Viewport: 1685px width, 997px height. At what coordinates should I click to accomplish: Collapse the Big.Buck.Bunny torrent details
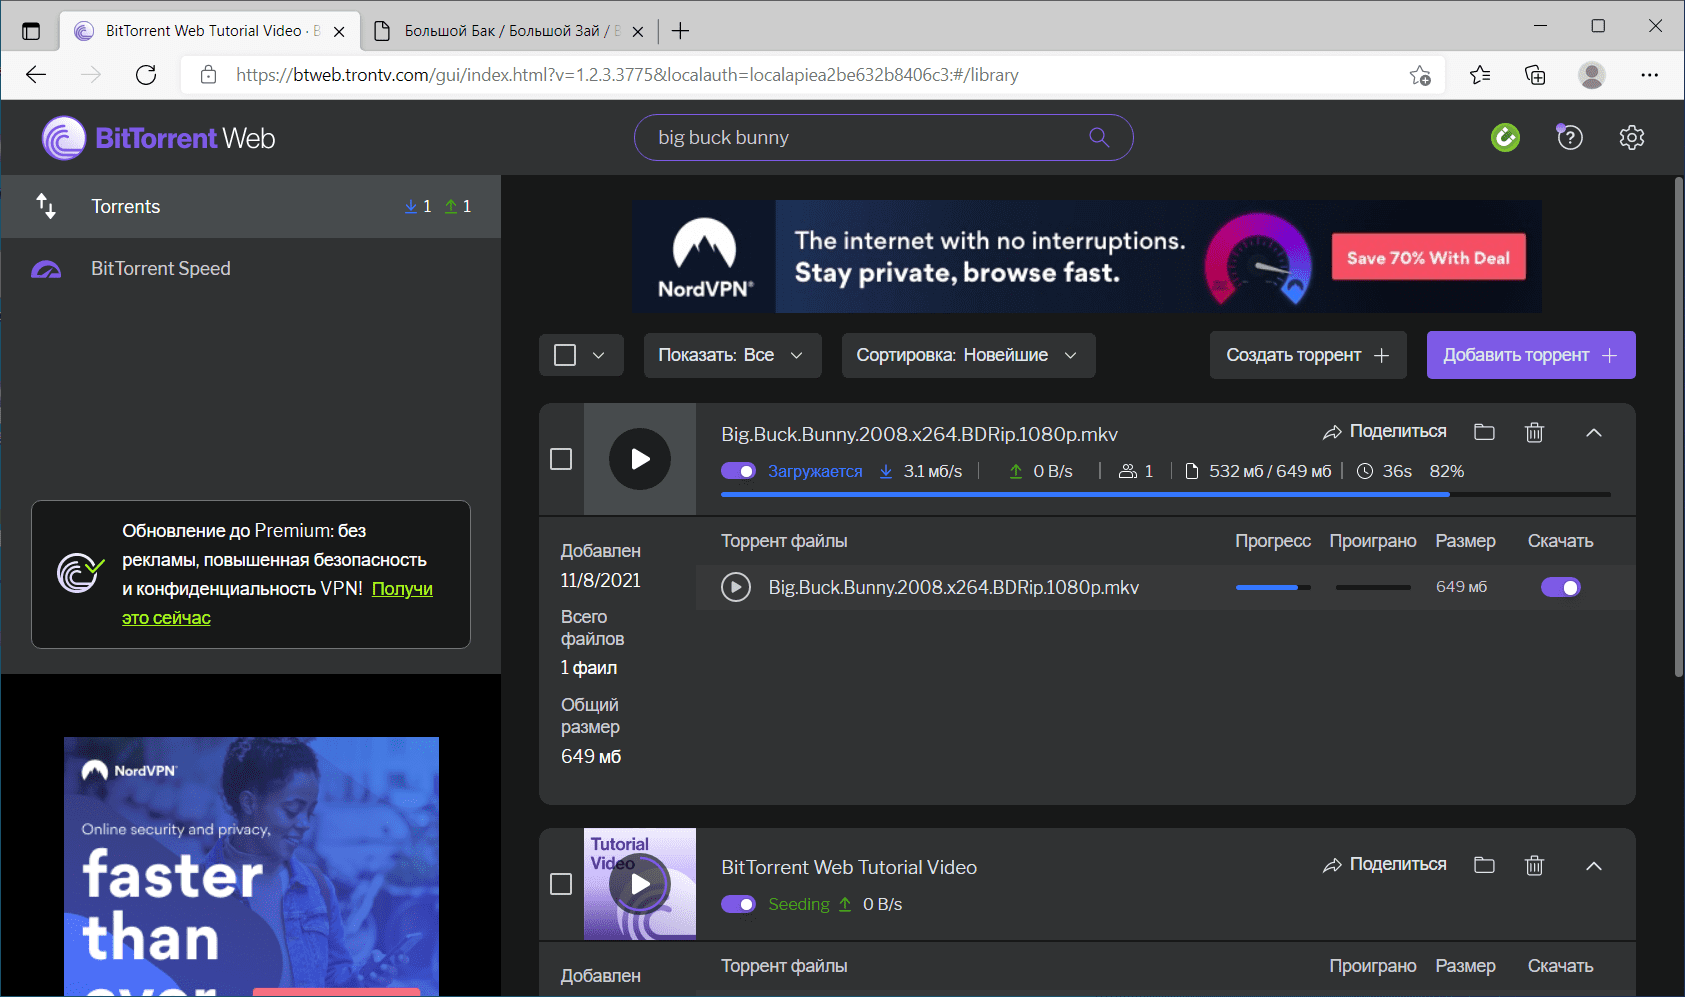[1594, 432]
